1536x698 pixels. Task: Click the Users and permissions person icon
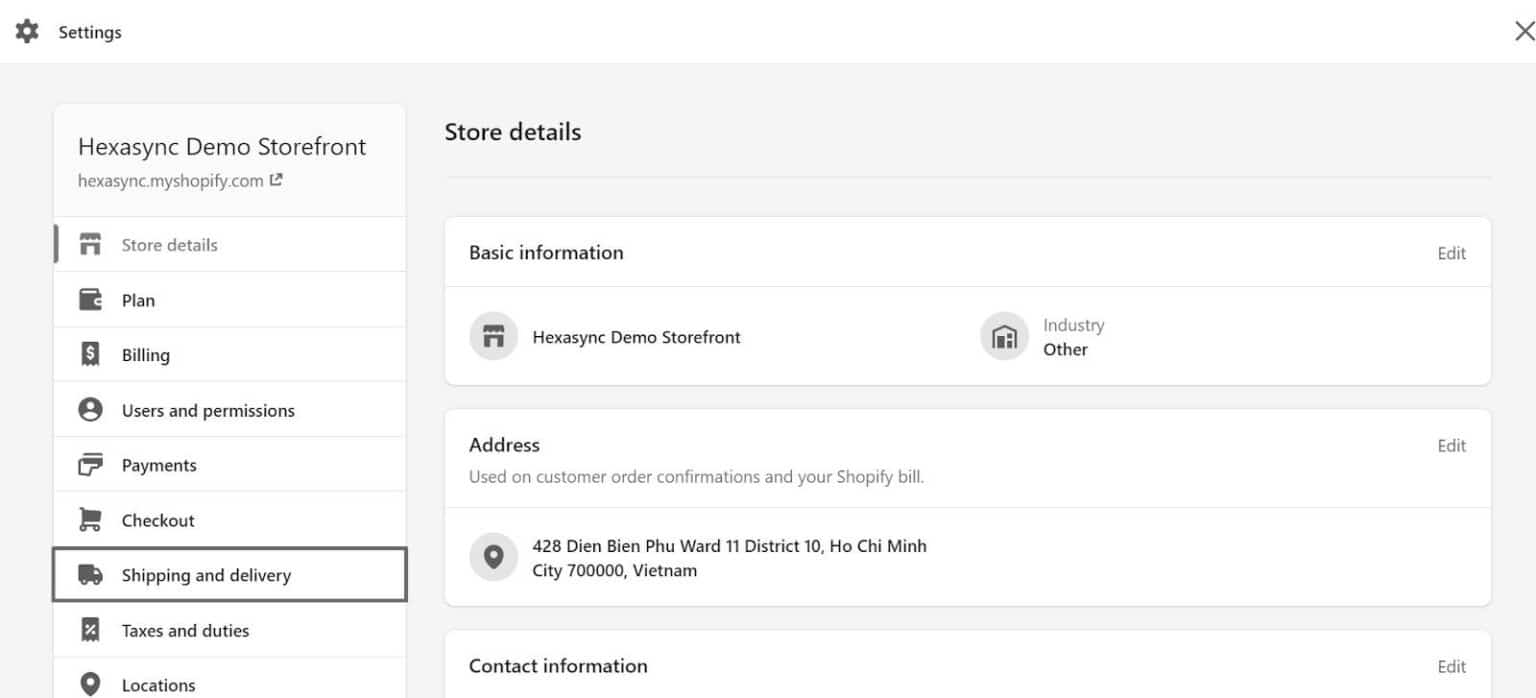point(89,408)
